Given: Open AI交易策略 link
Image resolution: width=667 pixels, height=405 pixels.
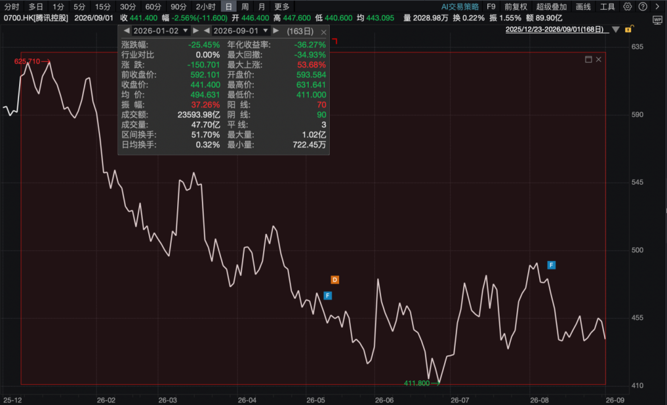Looking at the screenshot, I should pyautogui.click(x=459, y=6).
